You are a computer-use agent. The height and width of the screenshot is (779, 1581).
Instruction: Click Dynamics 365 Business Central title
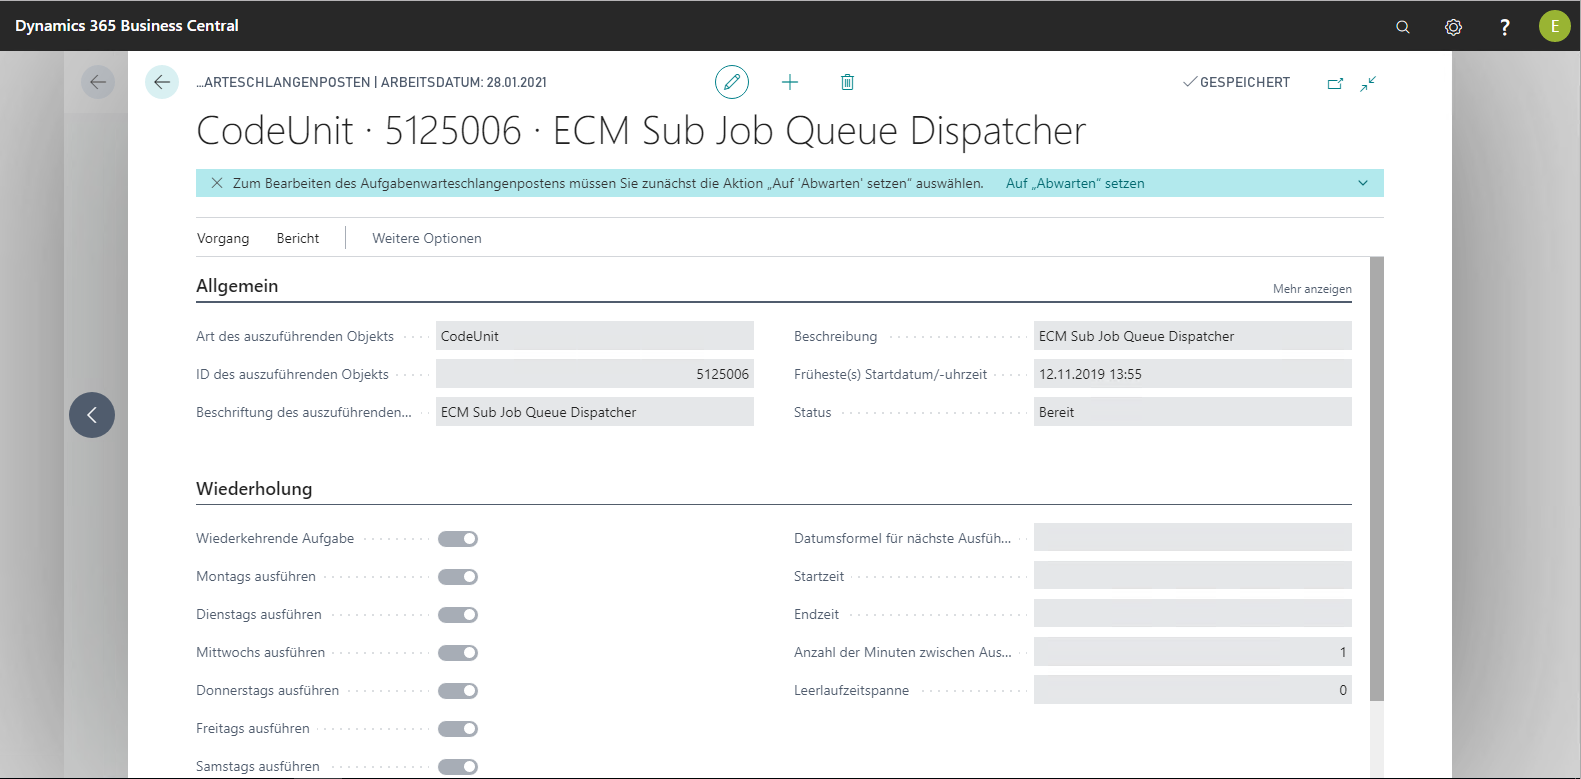coord(127,26)
